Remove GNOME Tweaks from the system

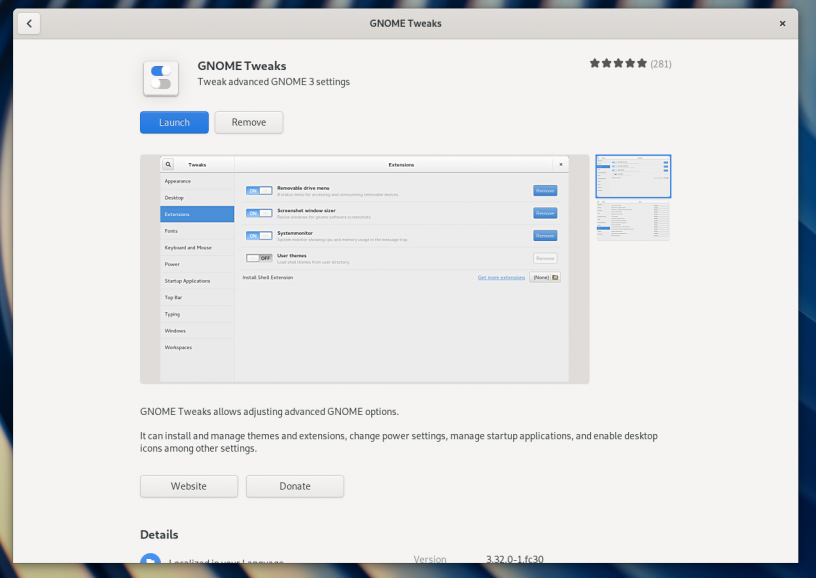(x=248, y=122)
